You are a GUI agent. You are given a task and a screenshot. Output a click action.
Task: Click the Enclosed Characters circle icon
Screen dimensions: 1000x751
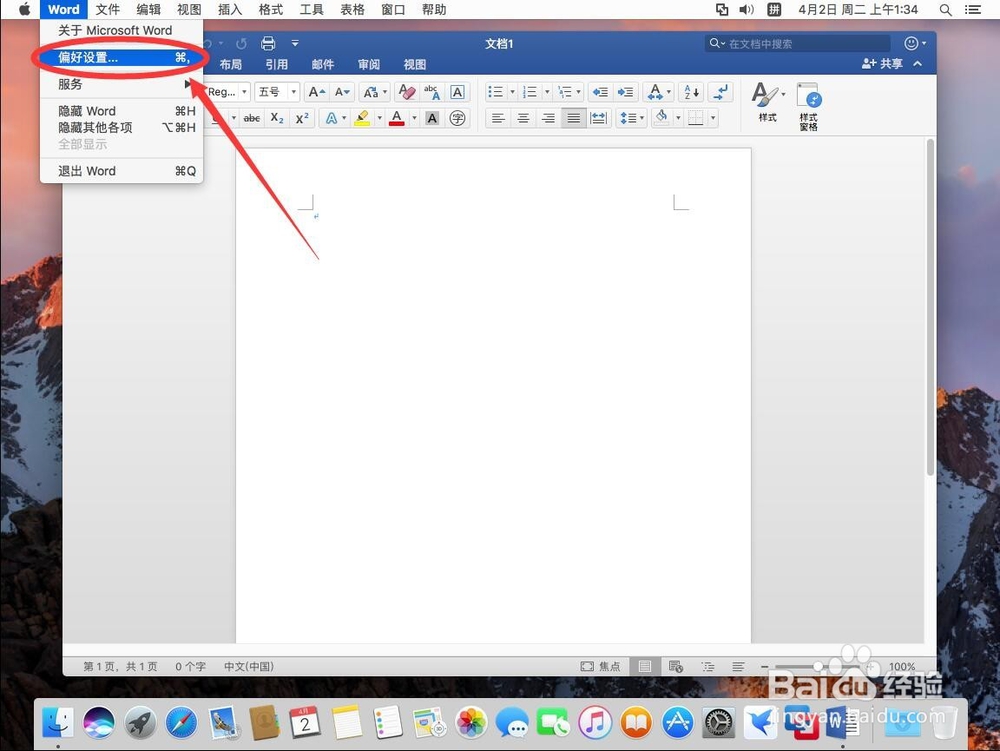[457, 118]
